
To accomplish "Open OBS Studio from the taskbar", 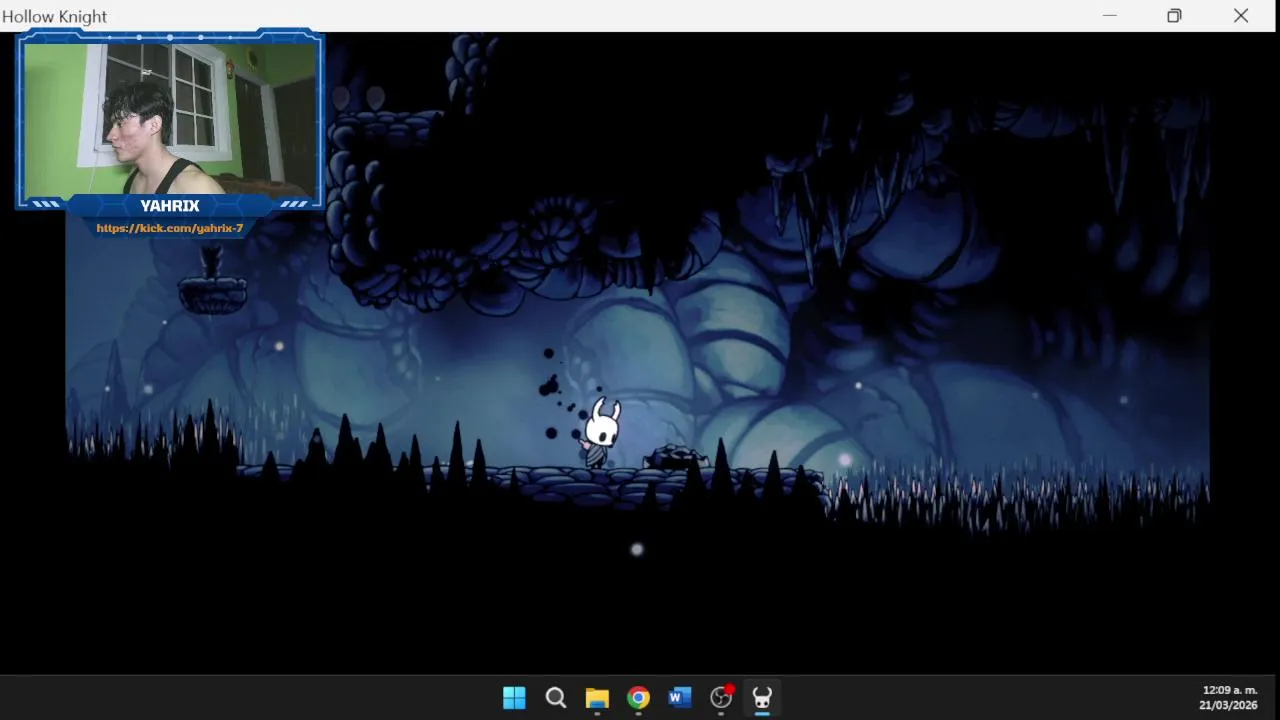I will [x=721, y=697].
